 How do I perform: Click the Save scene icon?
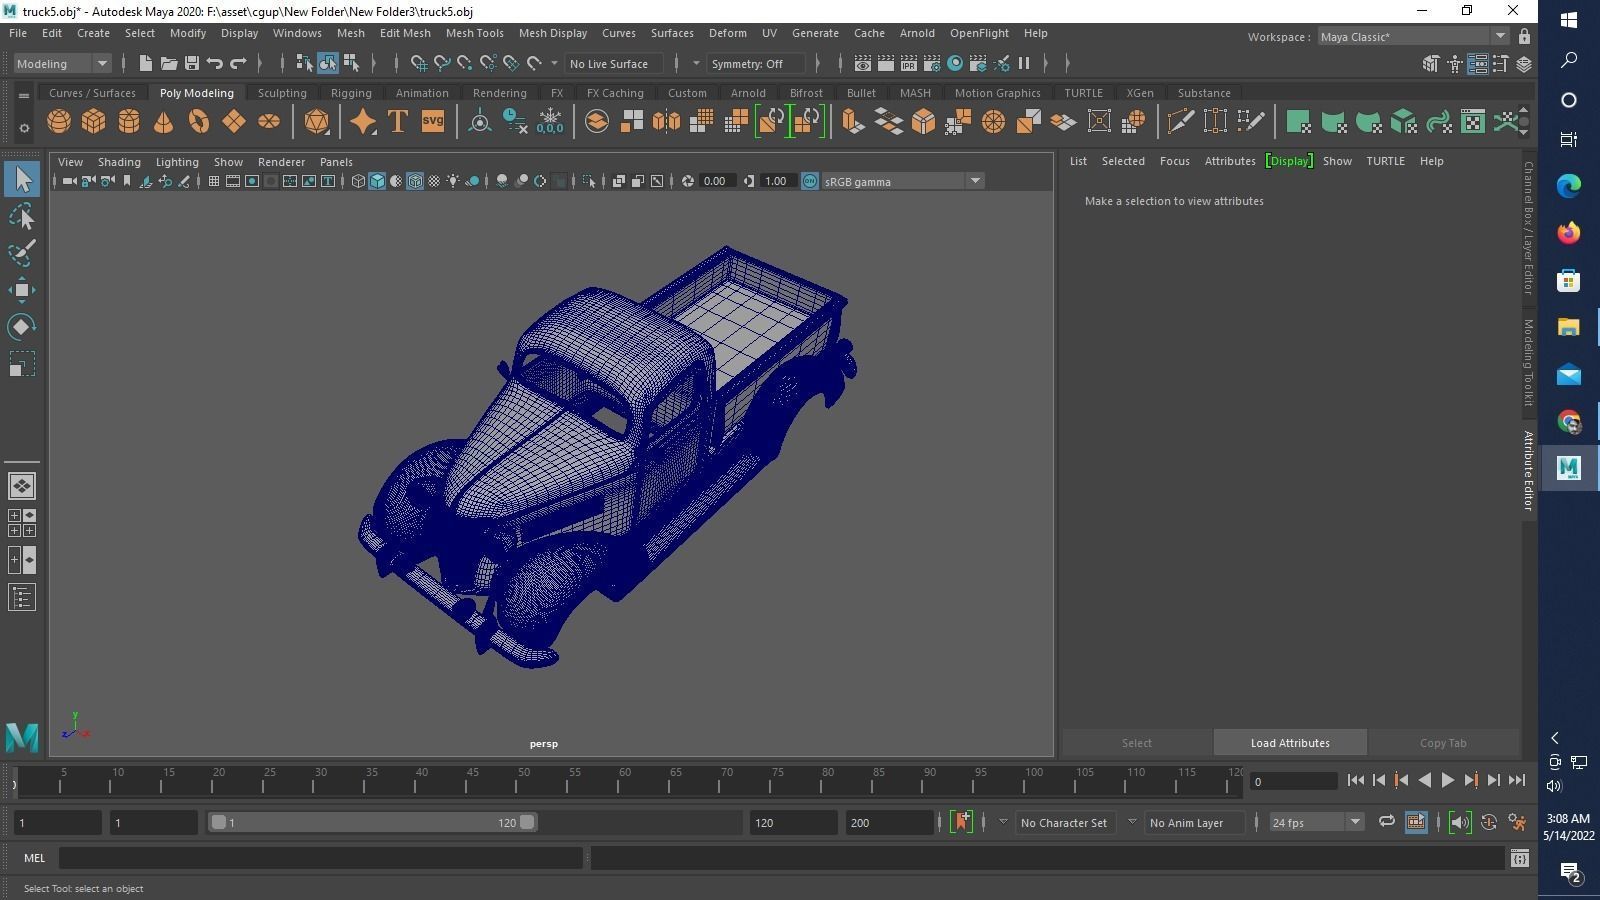pos(191,64)
